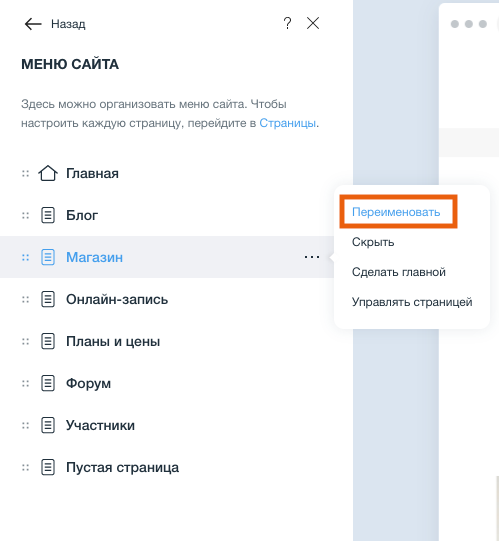Click the home icon next to Главная
This screenshot has height=541, width=499.
[48, 173]
